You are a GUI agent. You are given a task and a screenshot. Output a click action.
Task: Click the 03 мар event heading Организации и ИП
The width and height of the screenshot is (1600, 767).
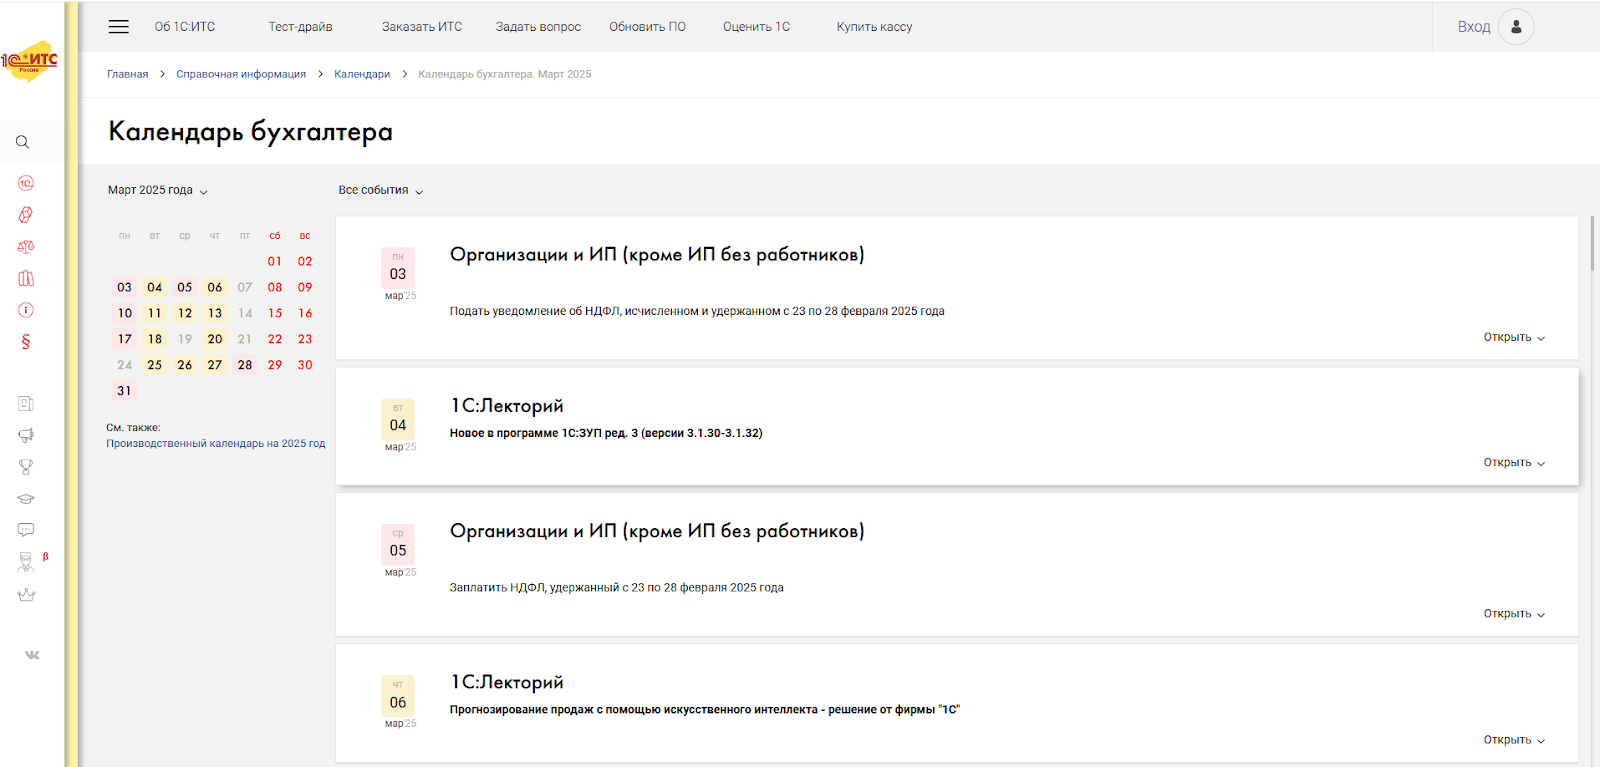coord(657,255)
